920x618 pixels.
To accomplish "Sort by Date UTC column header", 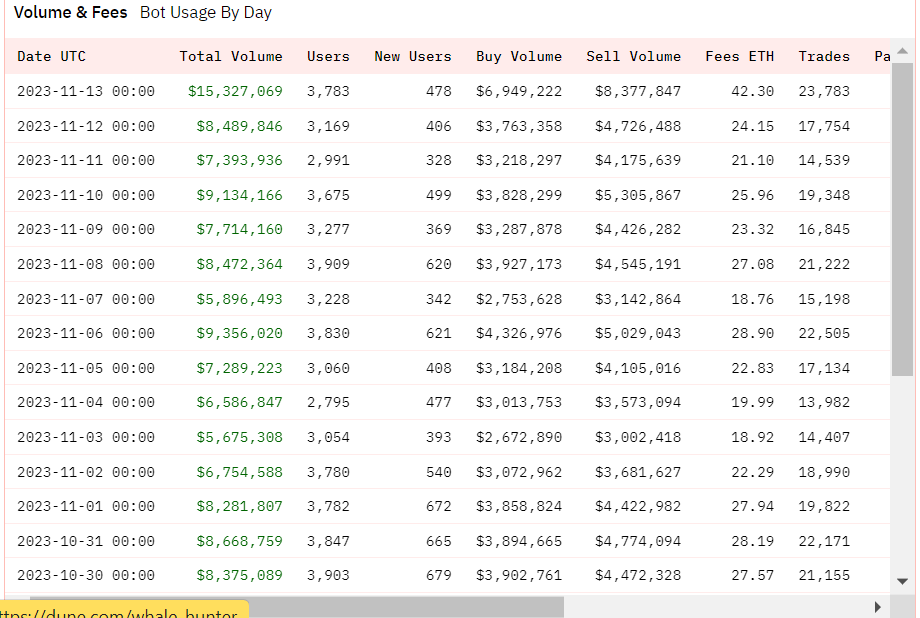I will [51, 56].
